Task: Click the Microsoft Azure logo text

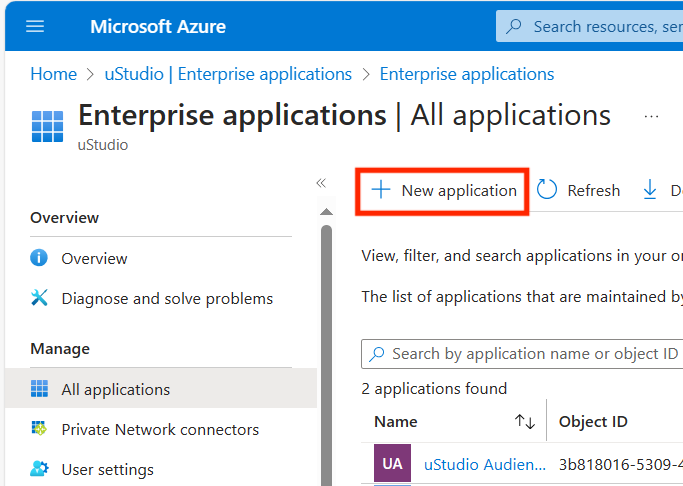Action: pos(158,27)
